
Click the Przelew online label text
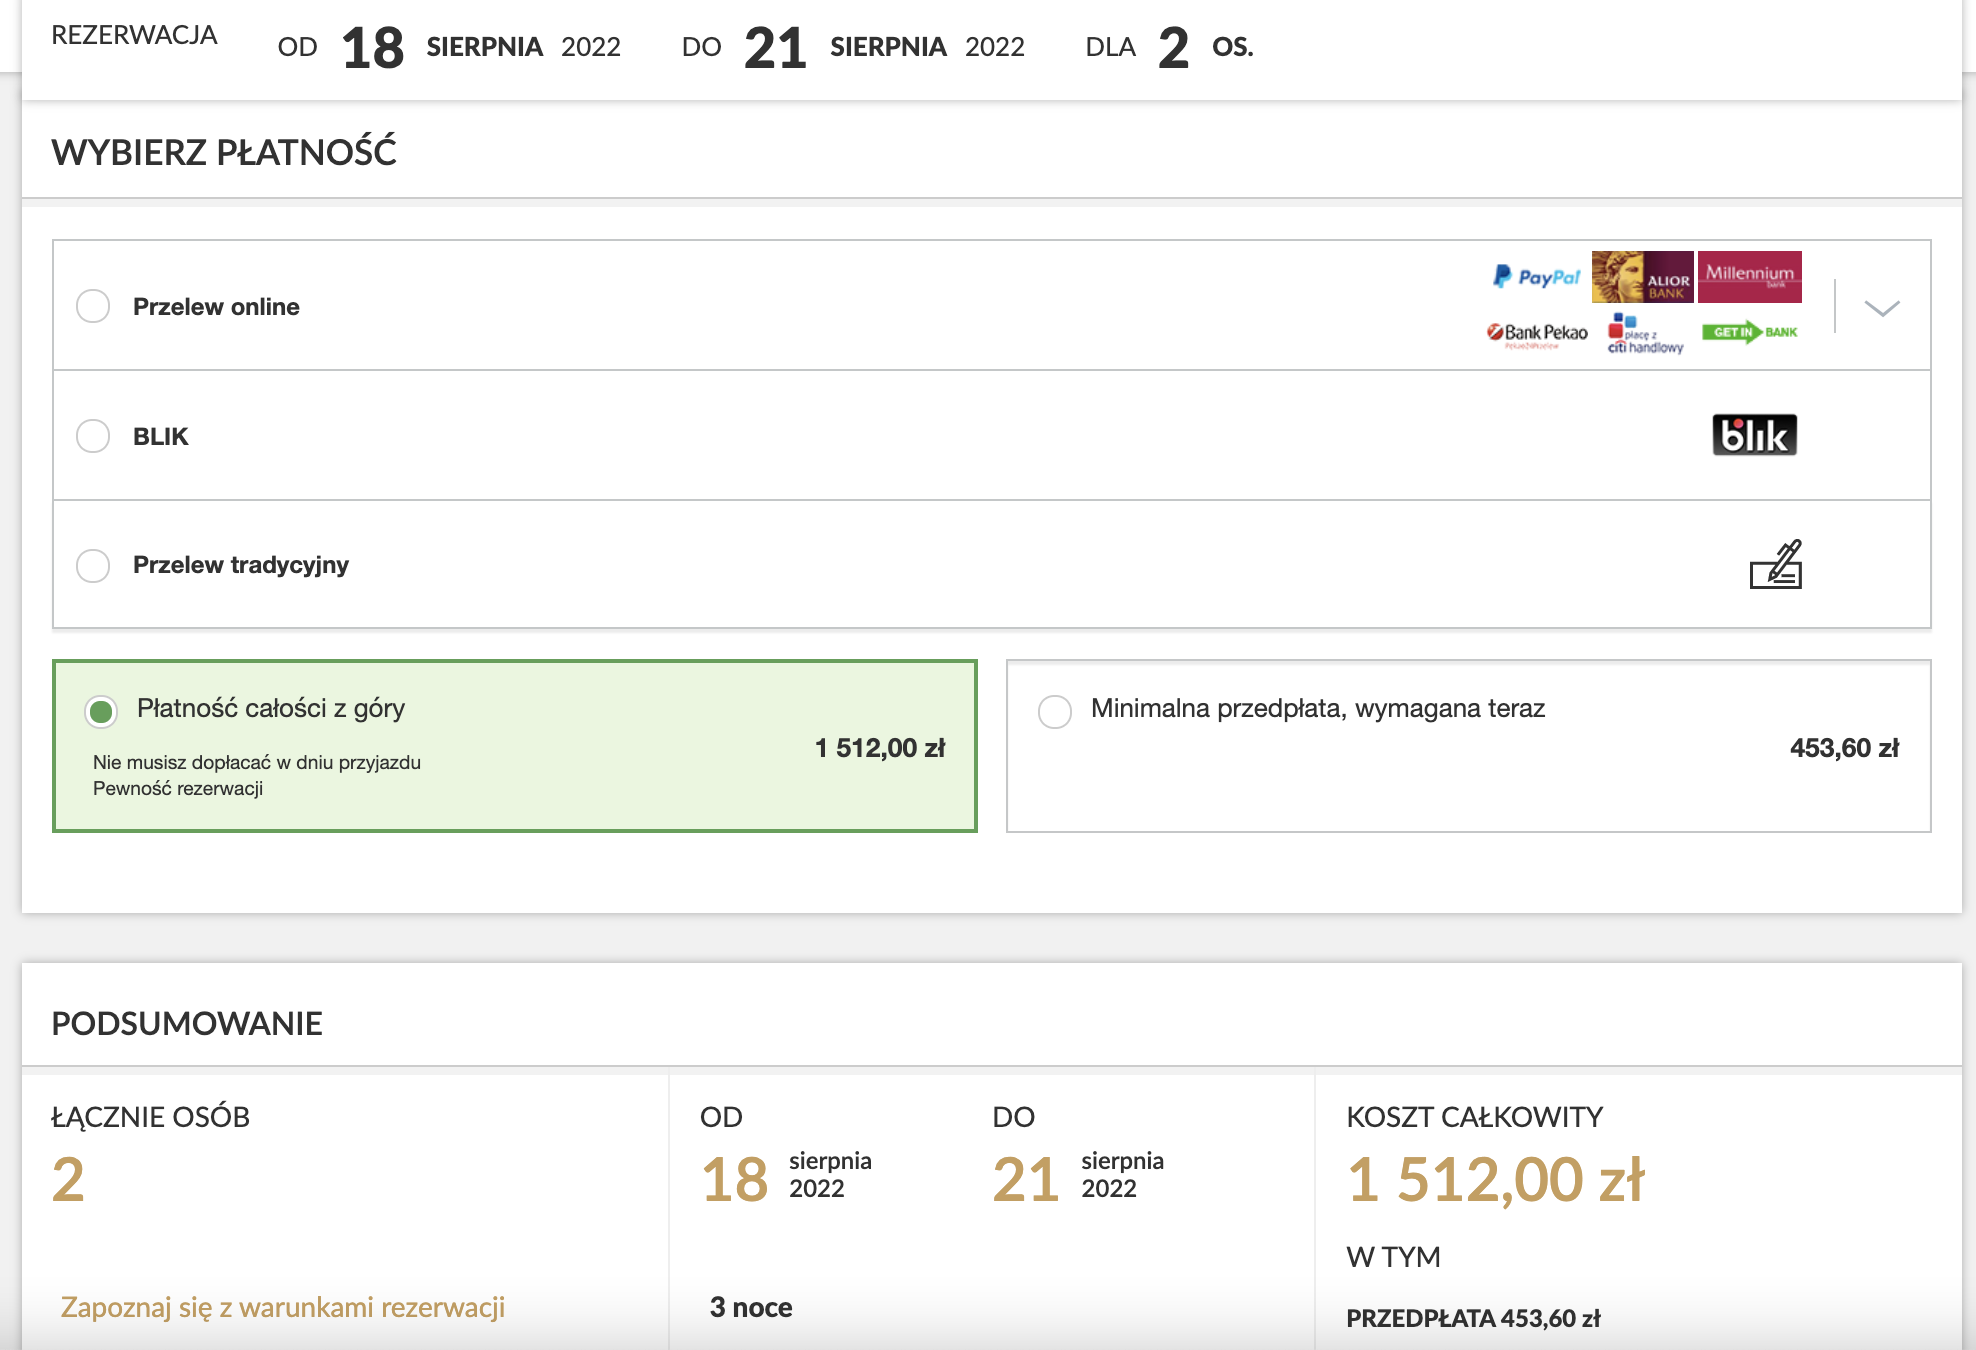(216, 307)
